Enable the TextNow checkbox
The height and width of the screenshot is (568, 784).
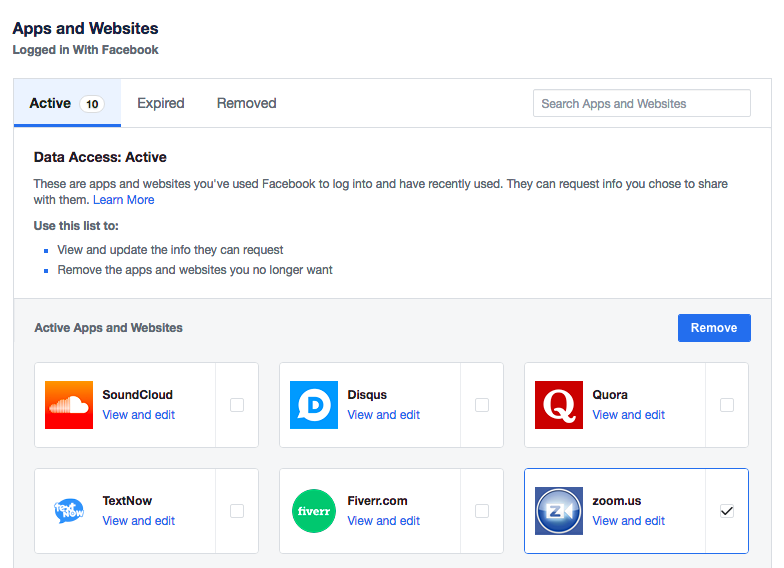[x=237, y=511]
